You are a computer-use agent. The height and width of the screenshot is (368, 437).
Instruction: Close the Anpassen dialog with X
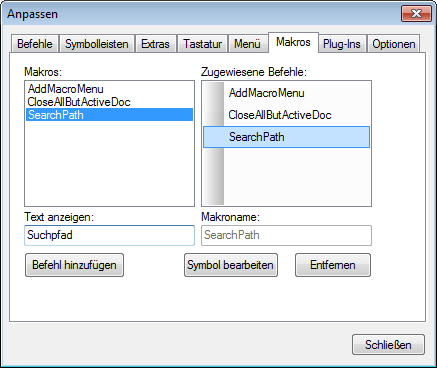416,14
